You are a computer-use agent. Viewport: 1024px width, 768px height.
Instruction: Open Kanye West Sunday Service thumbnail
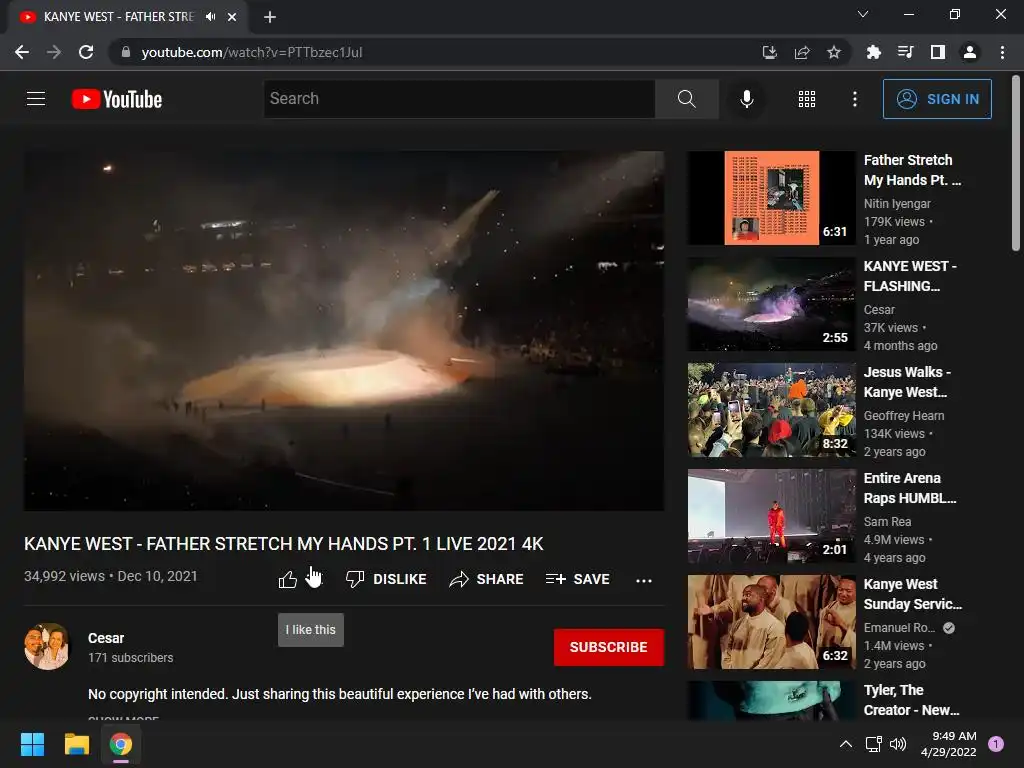(771, 622)
